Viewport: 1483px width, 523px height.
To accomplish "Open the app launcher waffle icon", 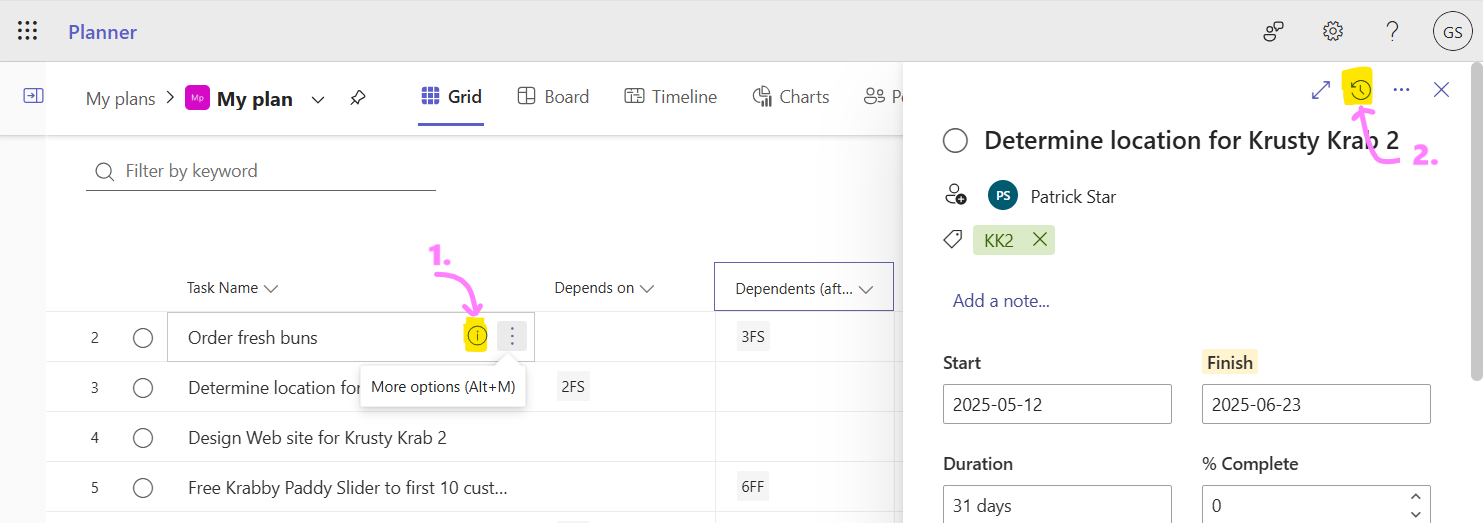I will point(28,31).
